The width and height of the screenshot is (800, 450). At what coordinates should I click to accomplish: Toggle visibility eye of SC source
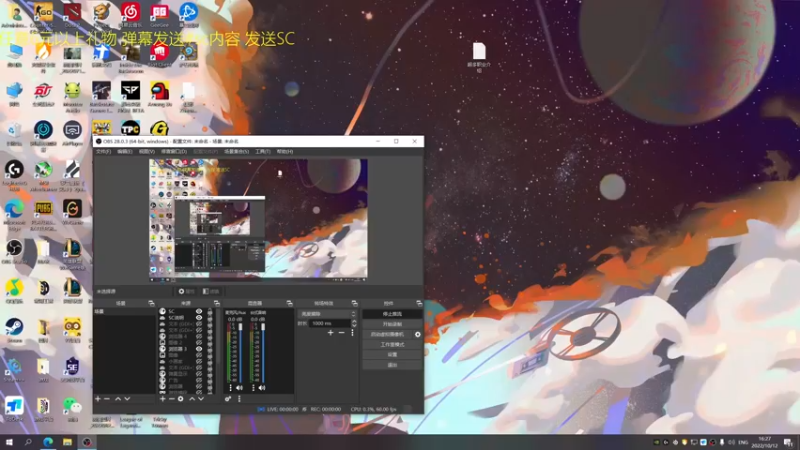tap(199, 311)
